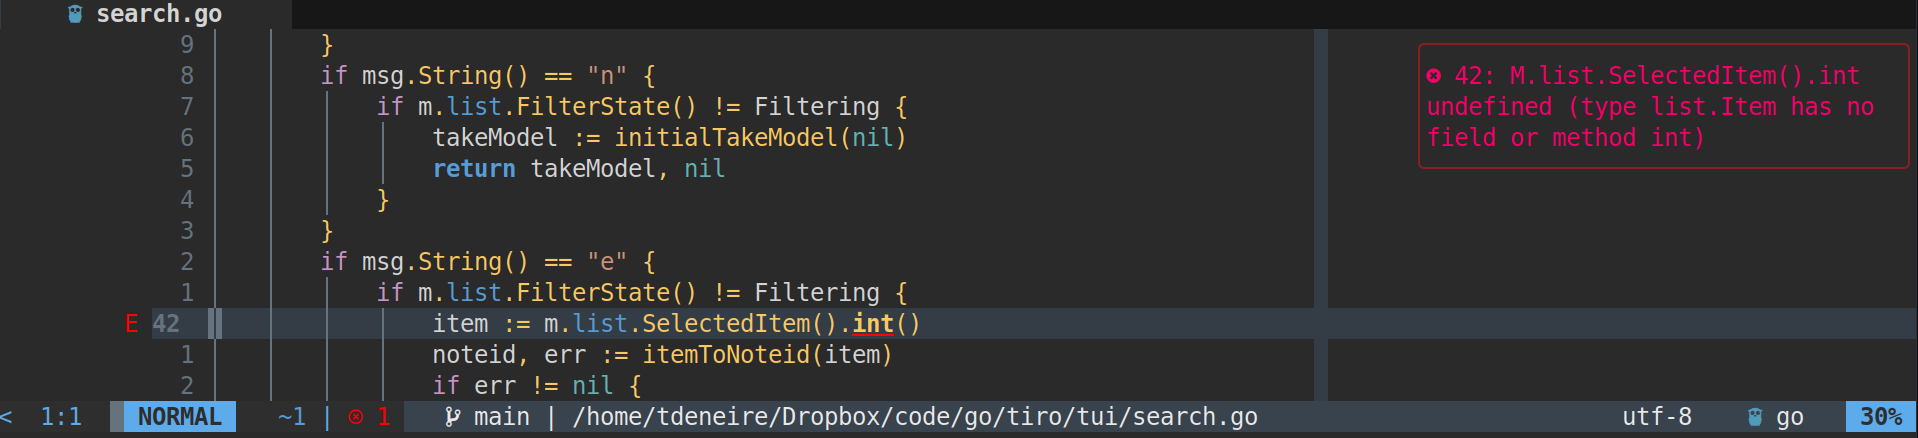Click the main branch name
This screenshot has width=1918, height=438.
tap(502, 417)
